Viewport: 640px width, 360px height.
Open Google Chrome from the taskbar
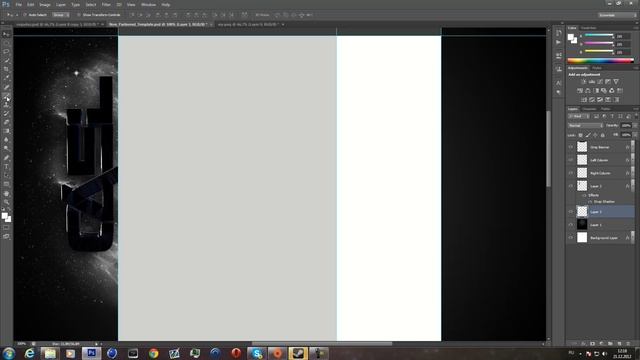tap(153, 353)
